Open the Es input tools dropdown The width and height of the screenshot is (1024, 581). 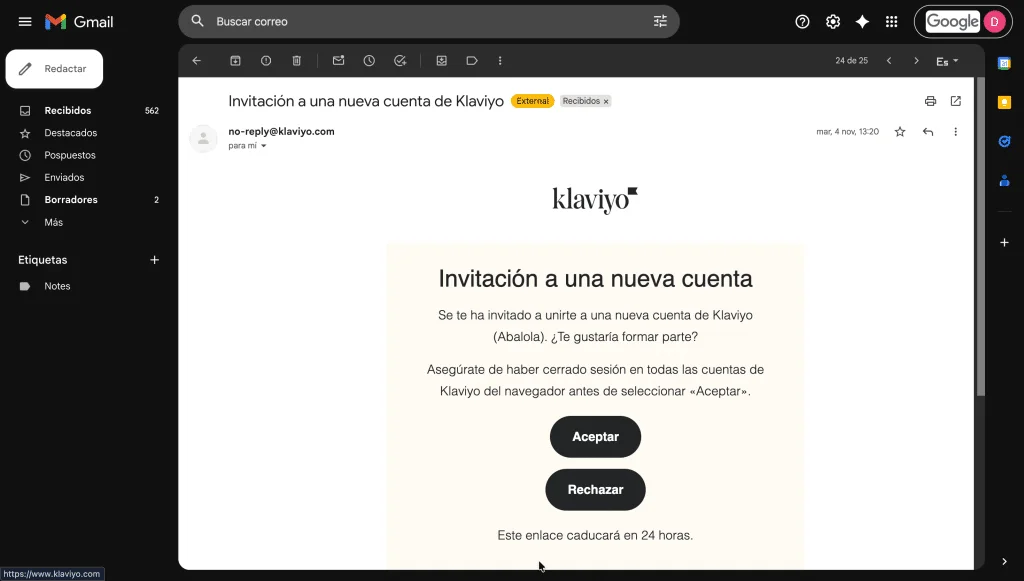947,61
